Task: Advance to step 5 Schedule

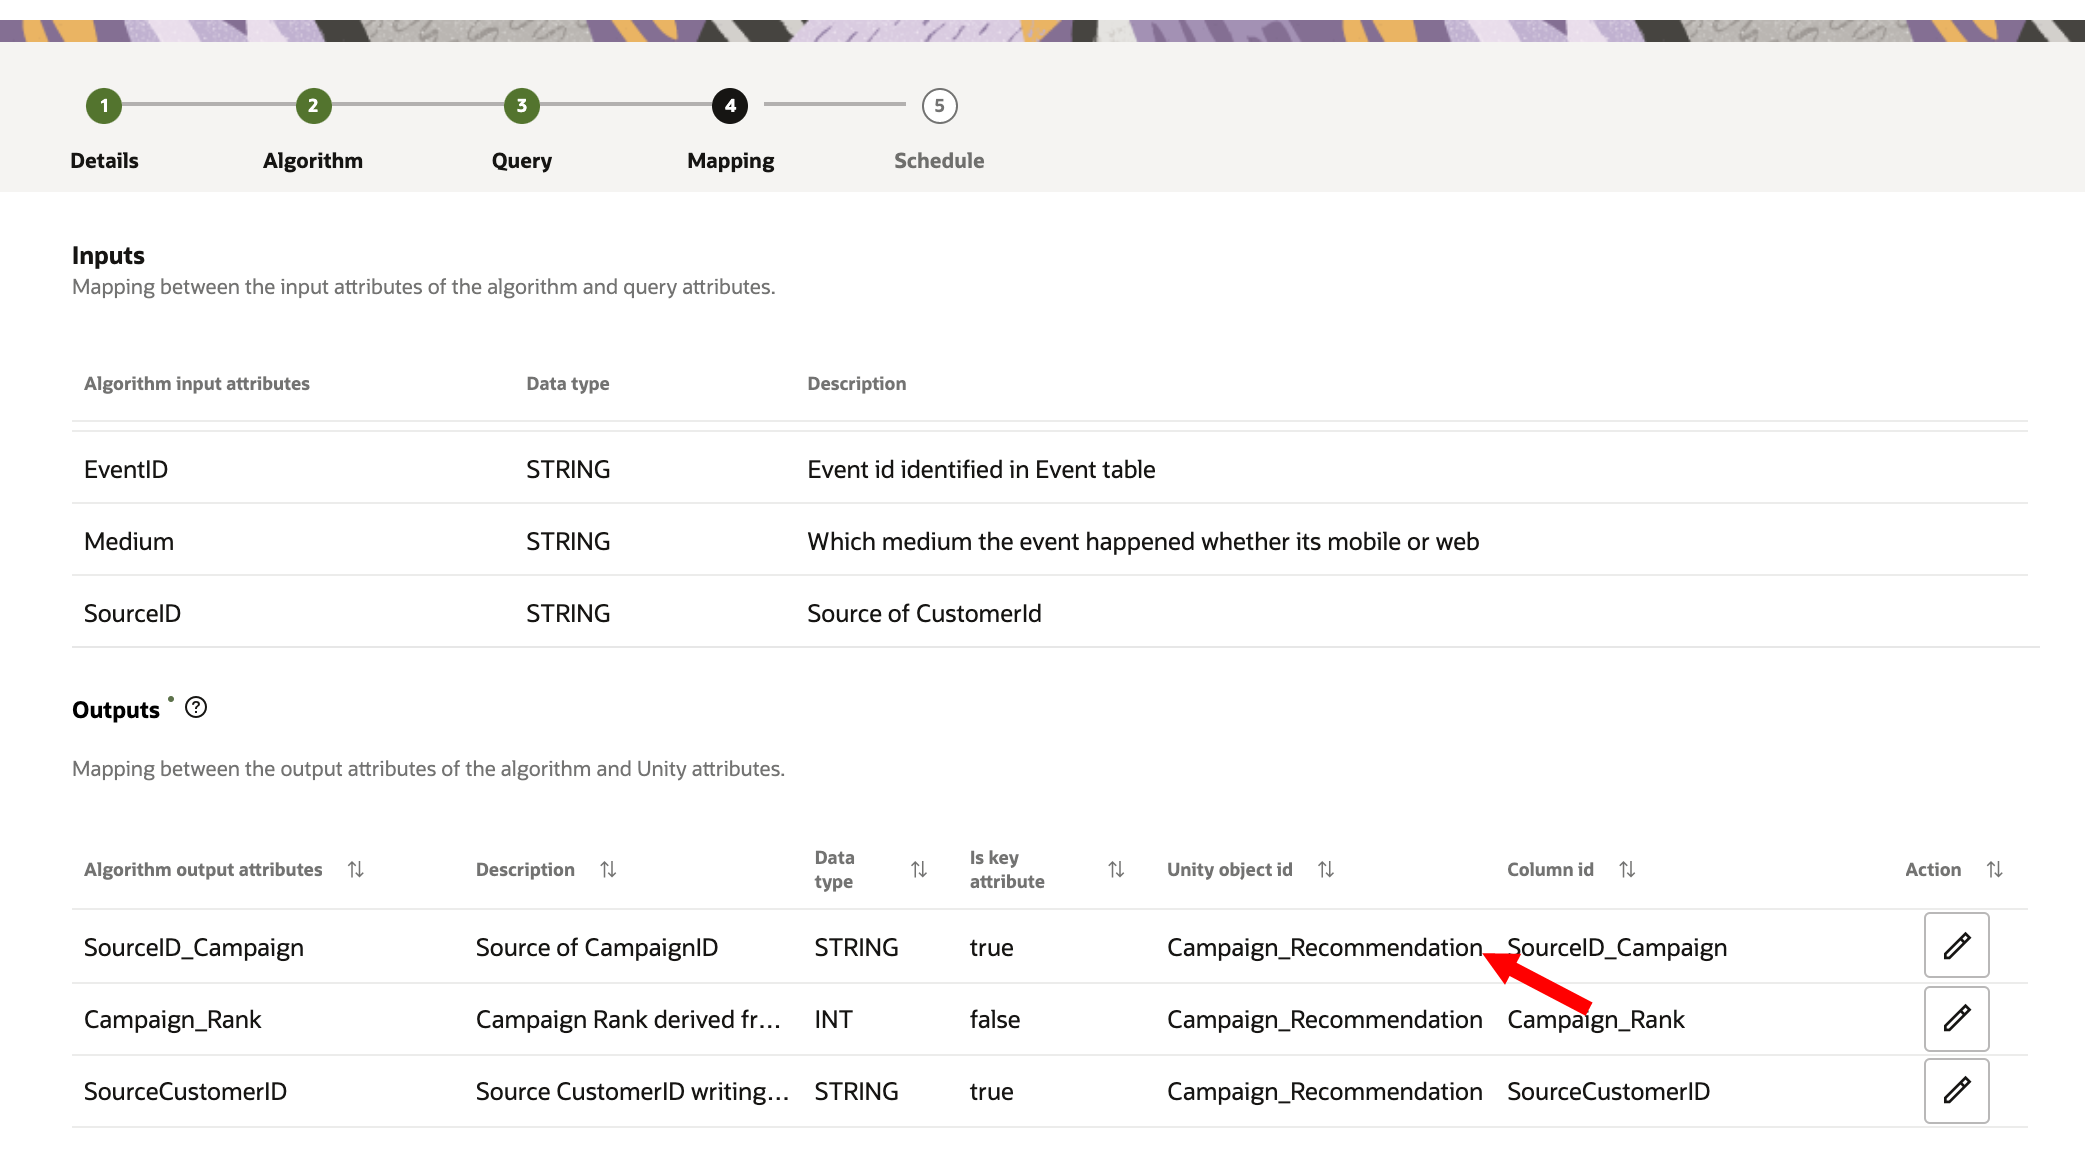Action: 939,106
